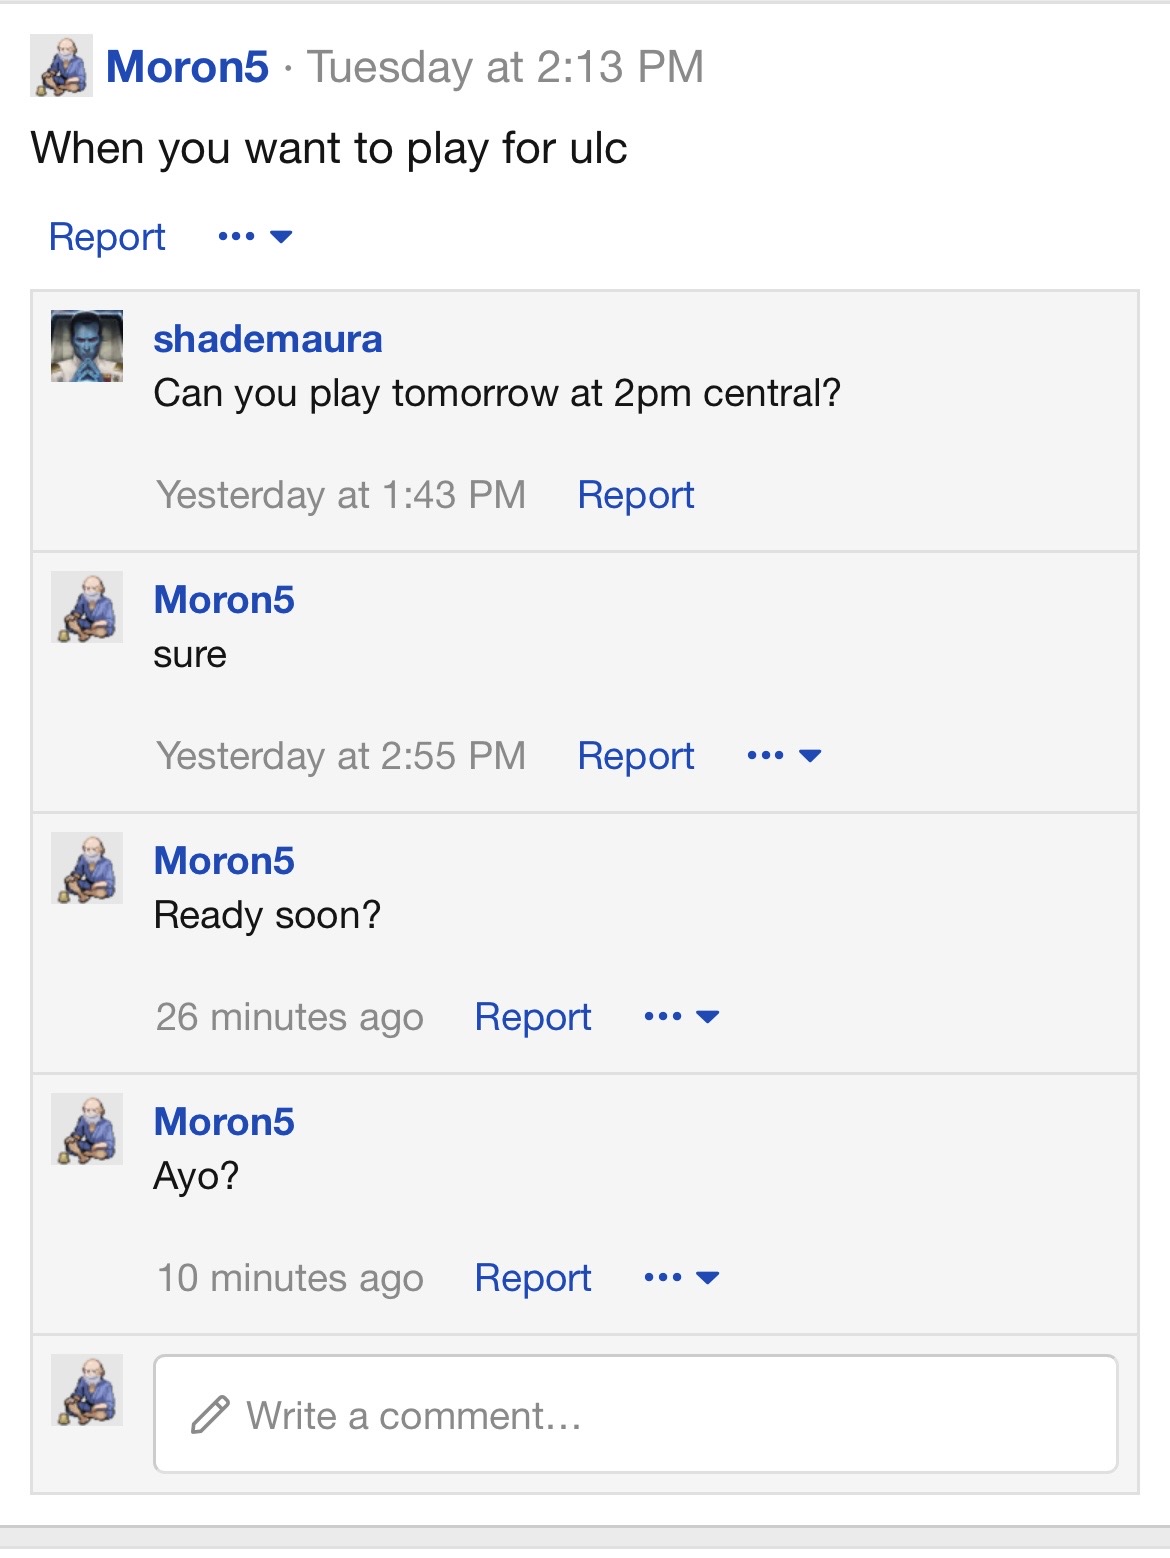Click Moron5's avatar beside the "Ayo?" comment

[87, 1129]
